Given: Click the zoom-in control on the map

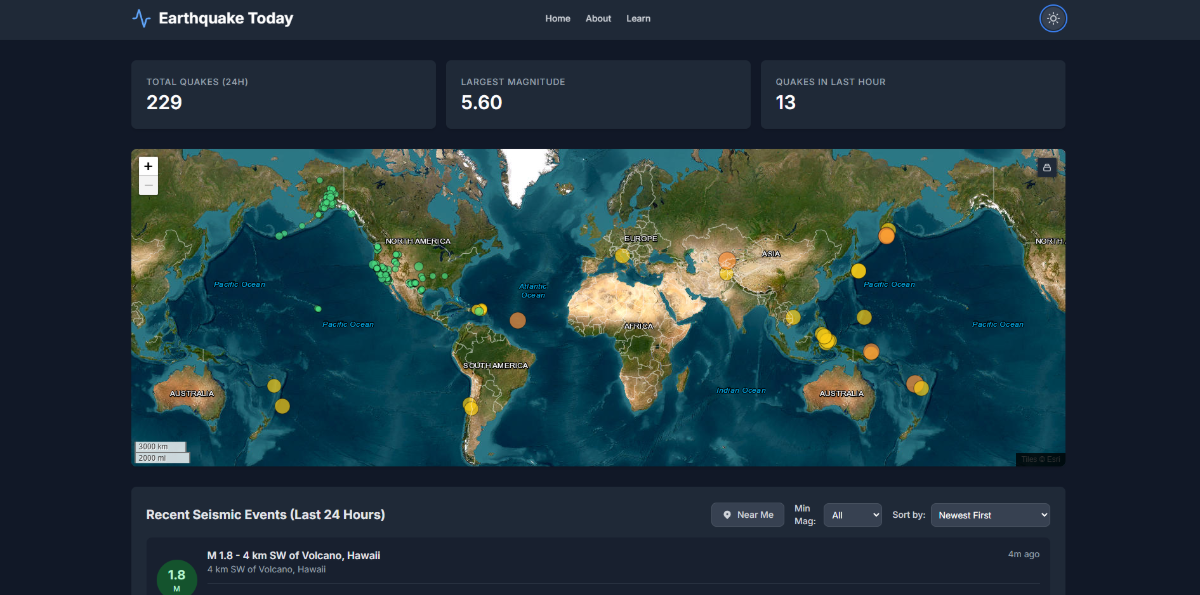Looking at the screenshot, I should 148,166.
